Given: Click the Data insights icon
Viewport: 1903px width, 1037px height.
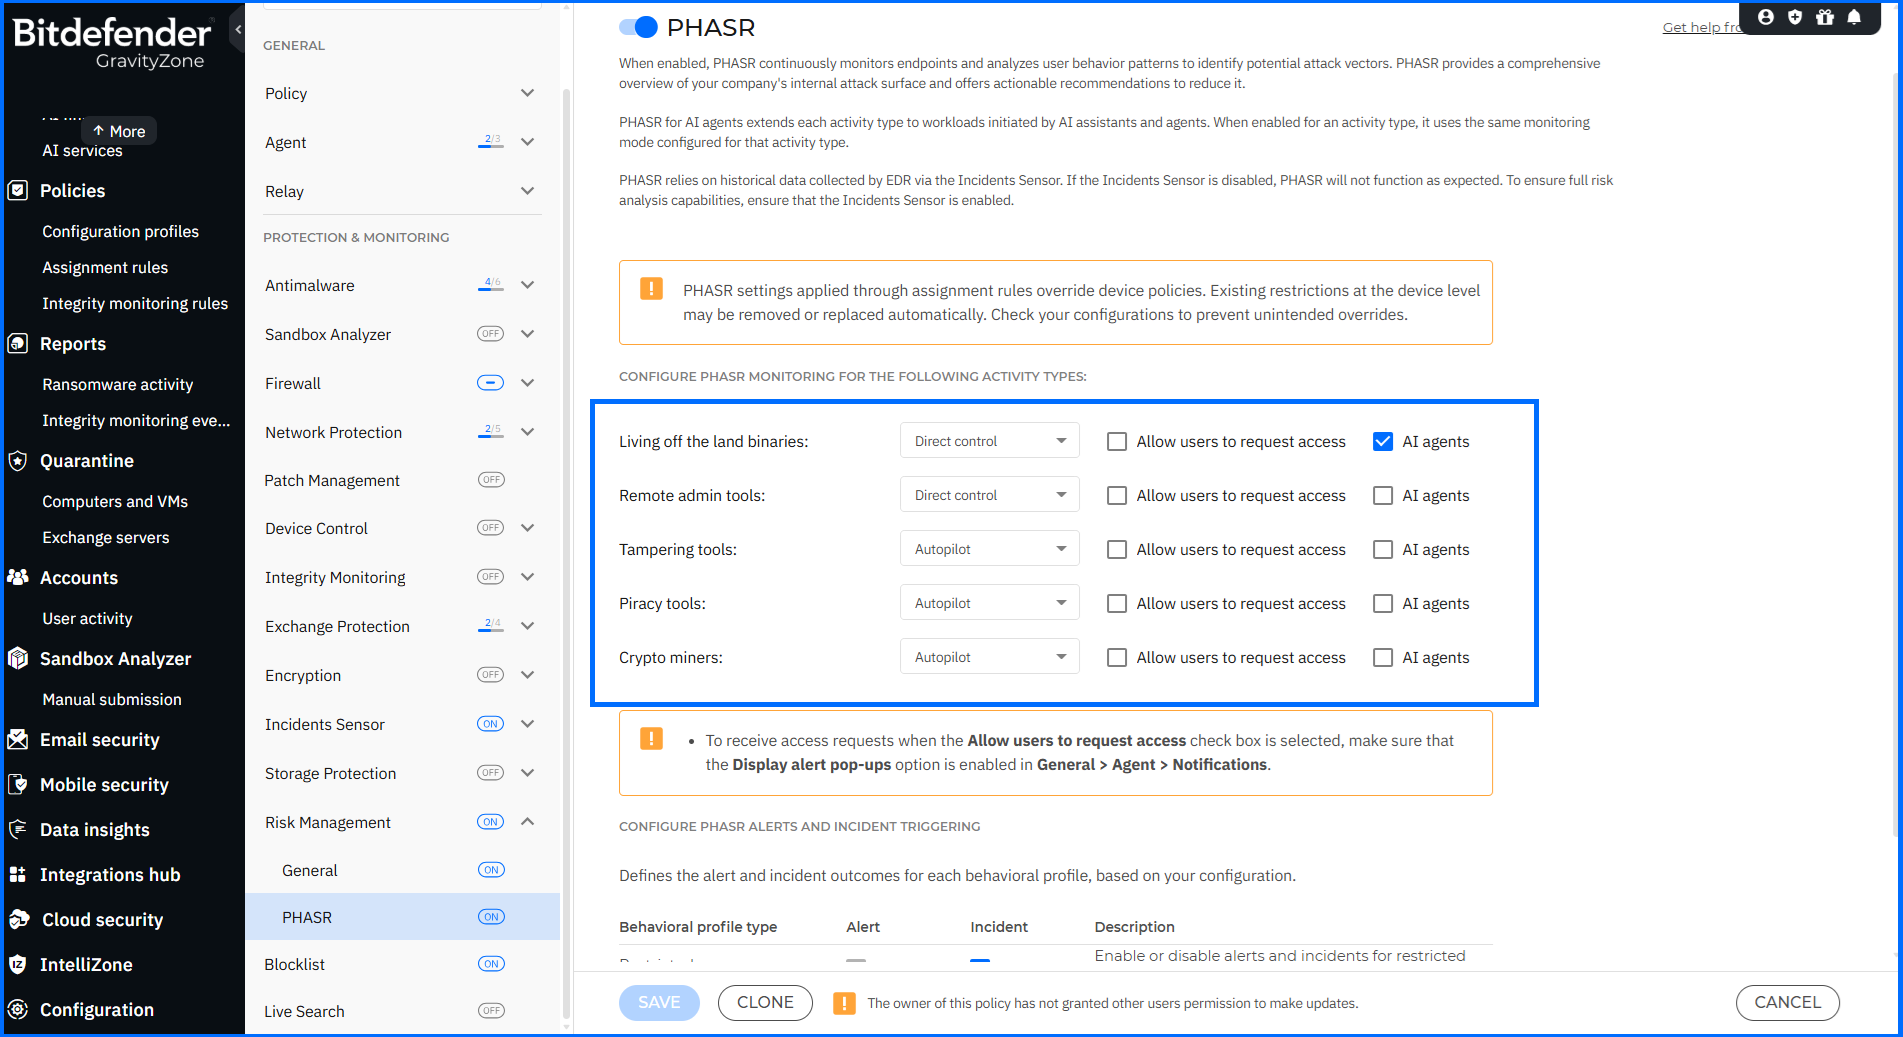Looking at the screenshot, I should point(18,829).
